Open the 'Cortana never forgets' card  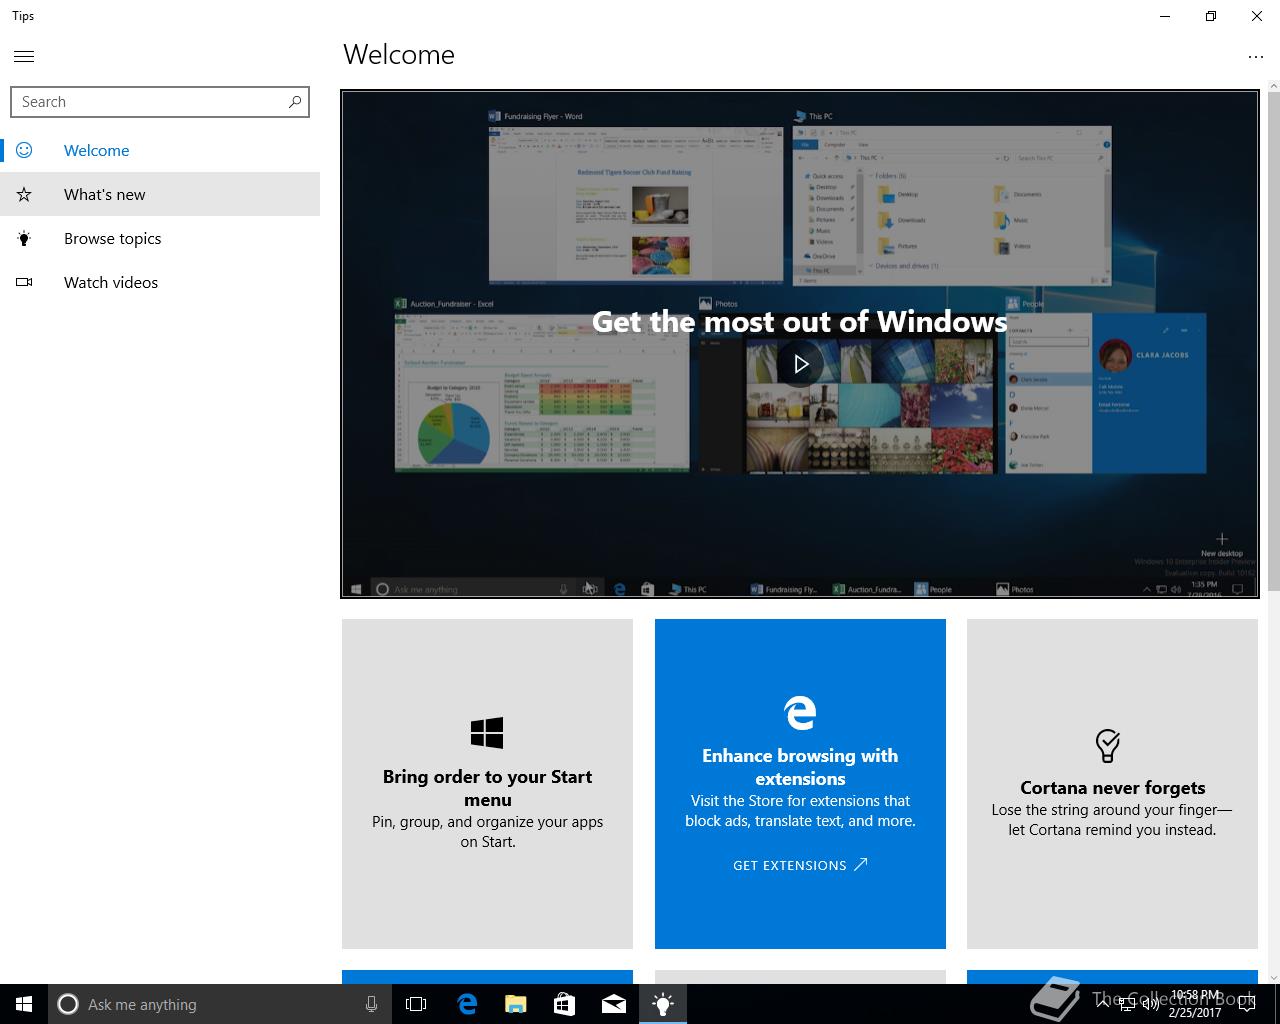click(1112, 784)
